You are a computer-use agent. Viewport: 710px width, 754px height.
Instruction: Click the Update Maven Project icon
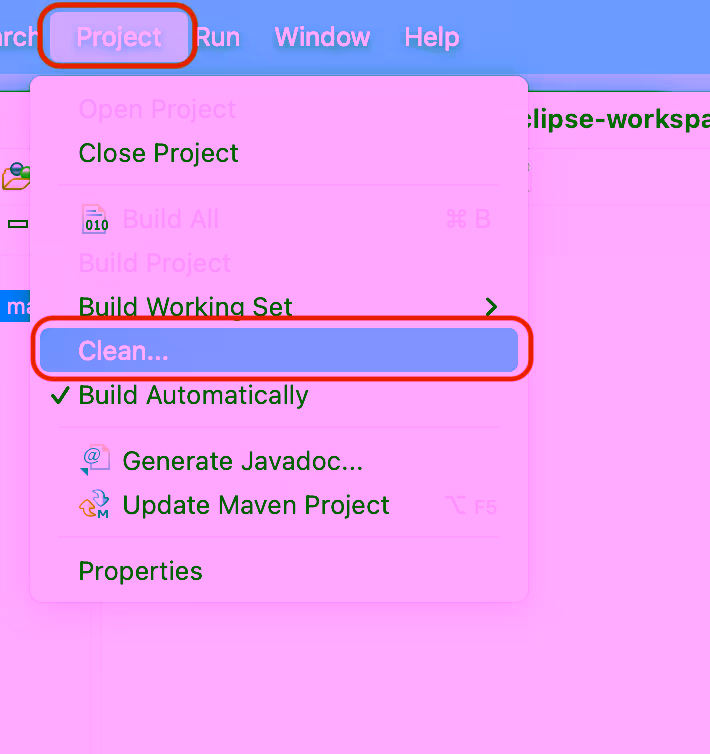coord(95,505)
